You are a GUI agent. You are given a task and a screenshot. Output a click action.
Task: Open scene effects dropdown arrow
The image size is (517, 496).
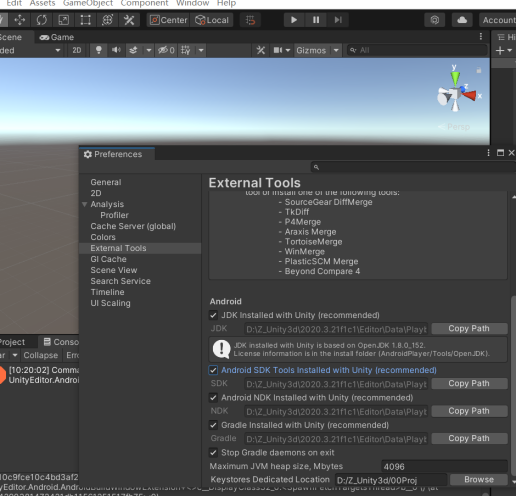tap(149, 50)
